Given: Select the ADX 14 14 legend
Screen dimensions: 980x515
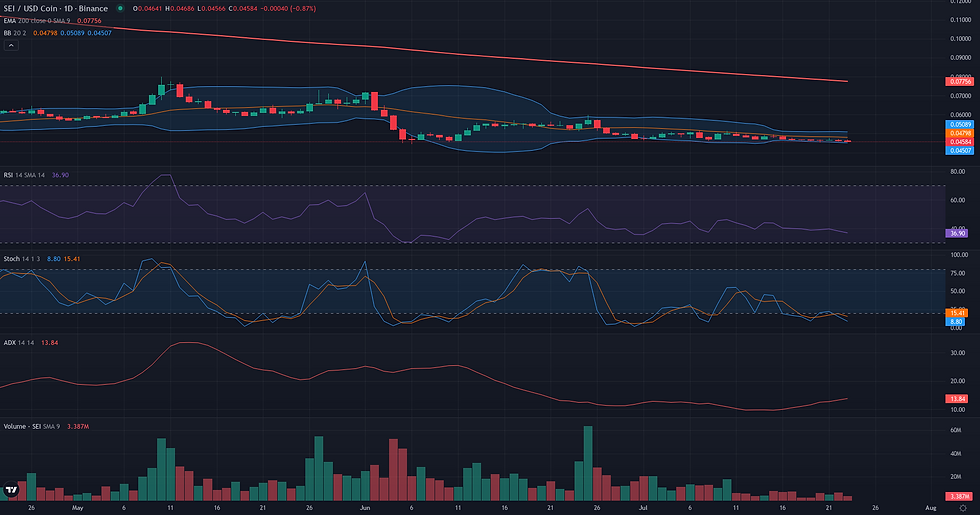Looking at the screenshot, I should pyautogui.click(x=19, y=342).
